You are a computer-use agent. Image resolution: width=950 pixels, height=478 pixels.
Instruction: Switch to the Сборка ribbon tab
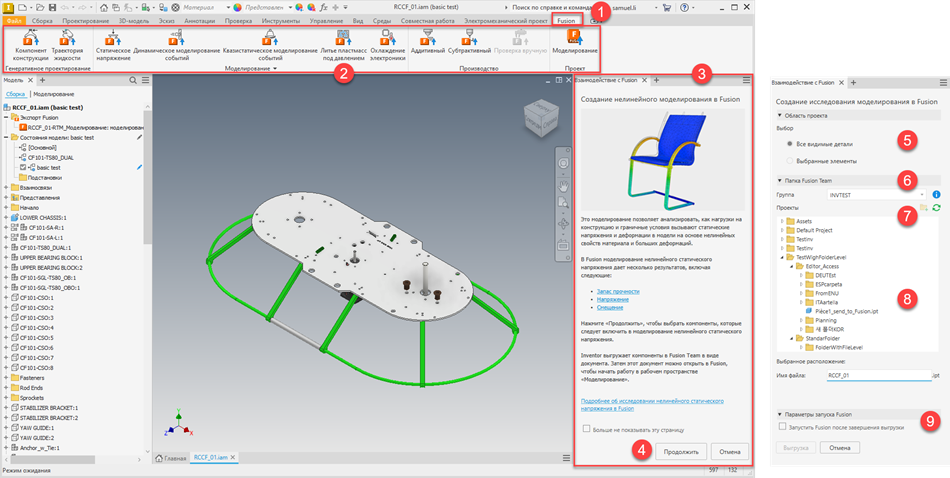(41, 21)
